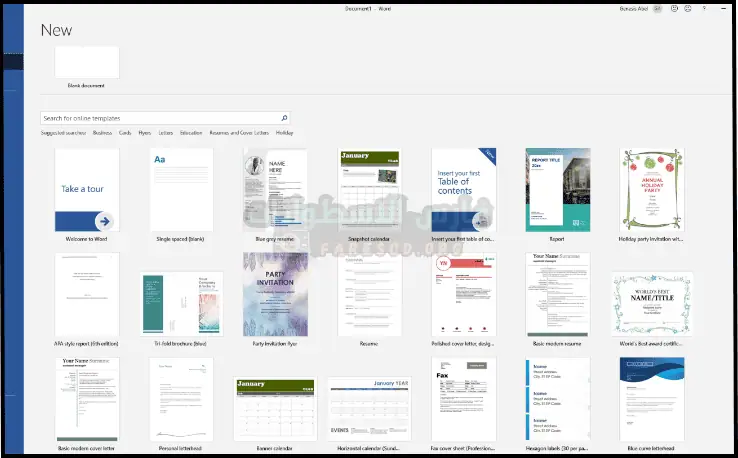The height and width of the screenshot is (458, 738).
Task: Open Help question mark icon
Action: 705,9
